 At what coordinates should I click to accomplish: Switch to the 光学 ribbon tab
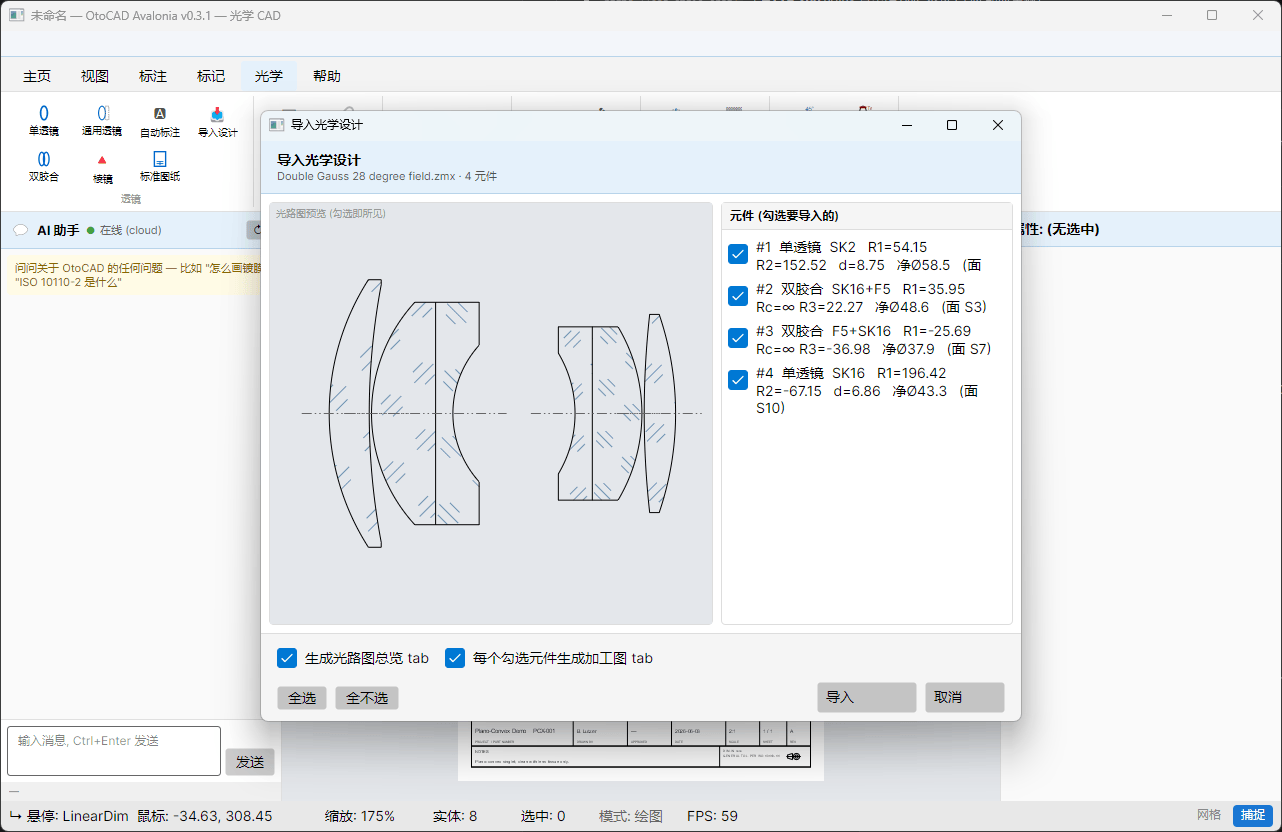269,76
